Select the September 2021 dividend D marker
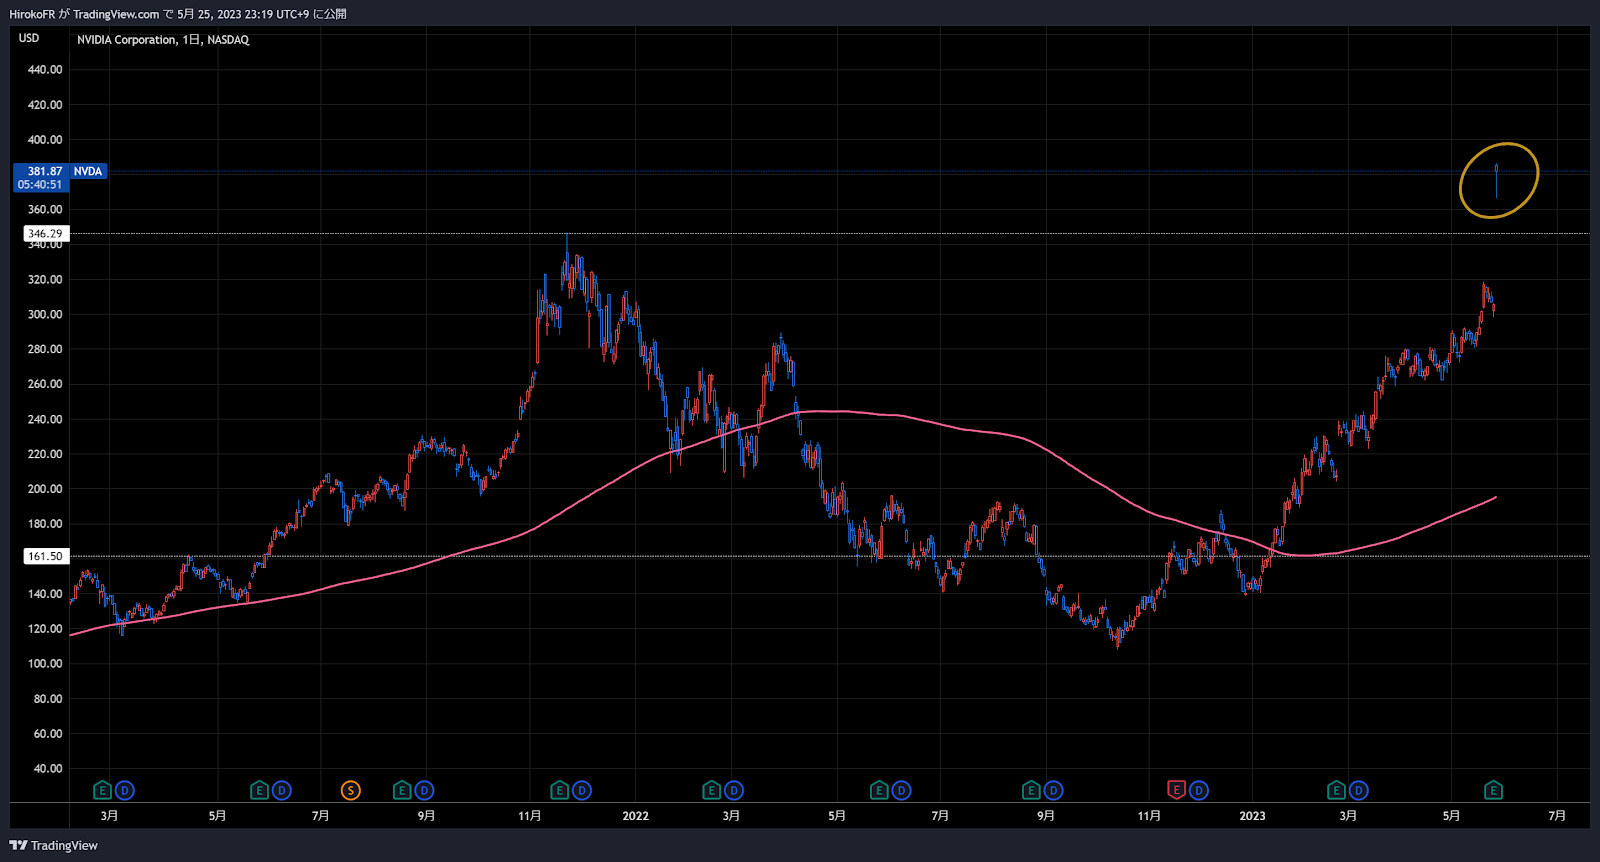This screenshot has width=1600, height=862. (424, 790)
